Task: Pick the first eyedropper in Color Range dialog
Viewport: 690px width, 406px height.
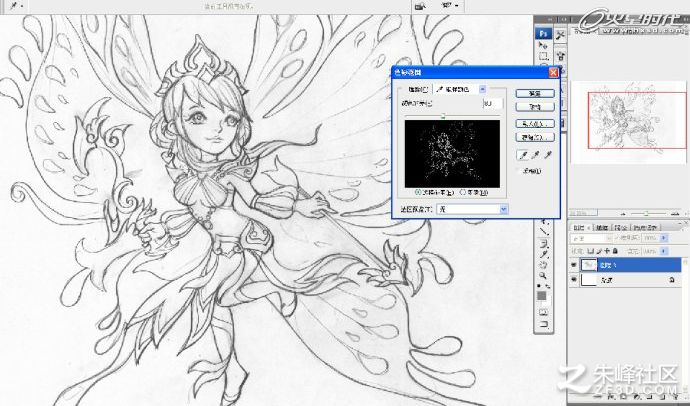Action: coord(523,155)
